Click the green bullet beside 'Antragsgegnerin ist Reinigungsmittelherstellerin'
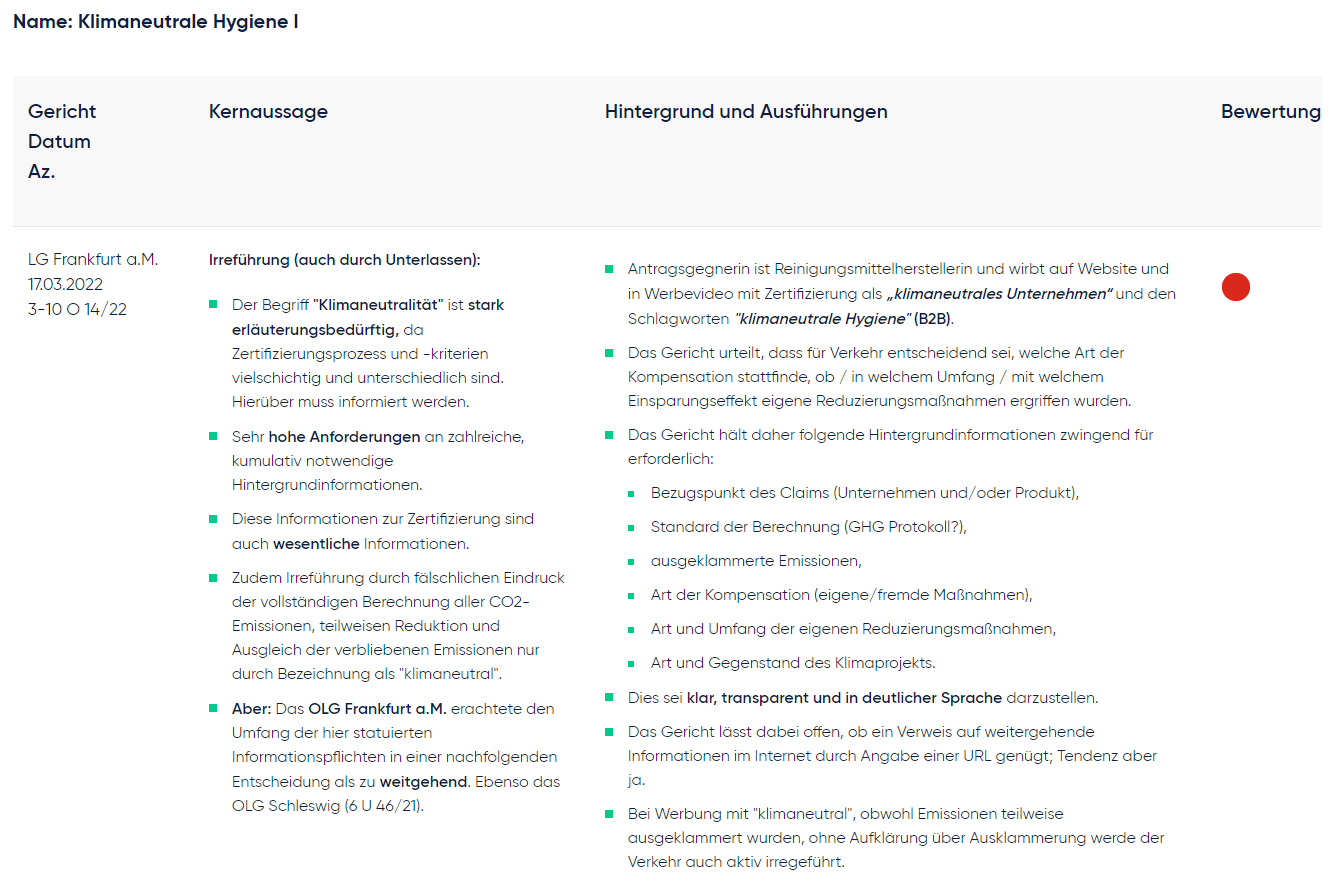The height and width of the screenshot is (888, 1335). (609, 269)
